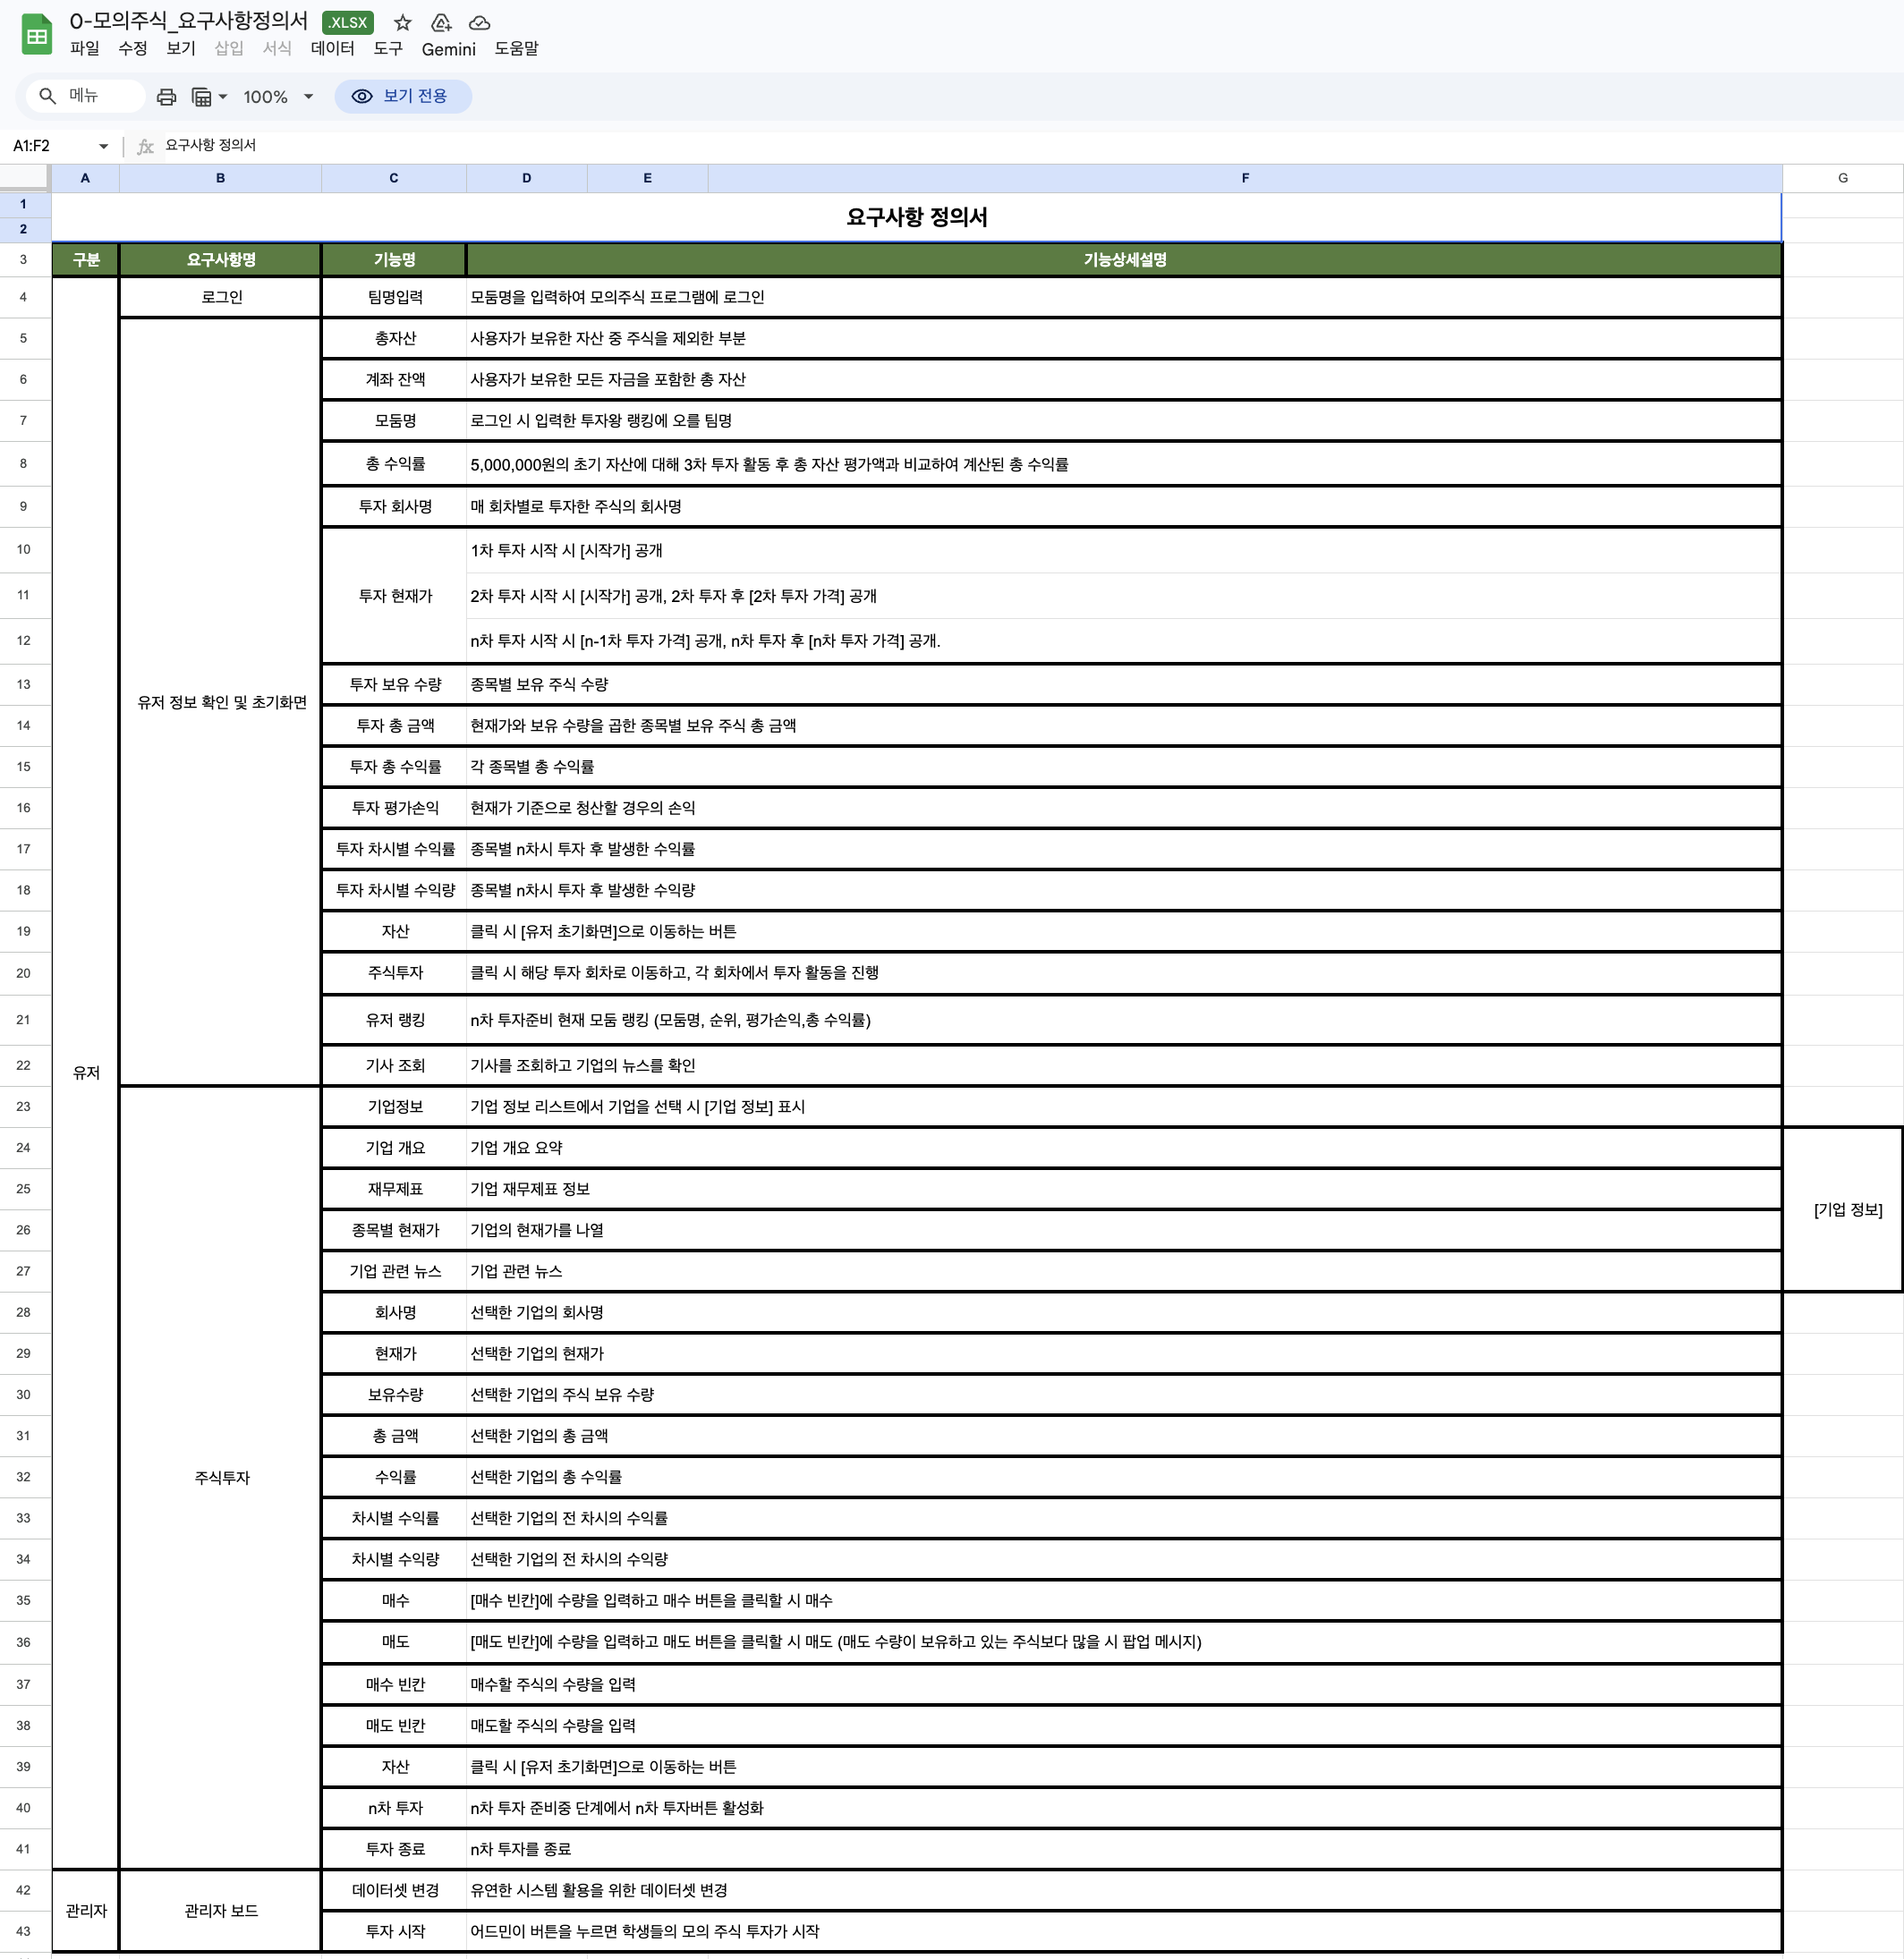Open the Gemini menu

448,48
